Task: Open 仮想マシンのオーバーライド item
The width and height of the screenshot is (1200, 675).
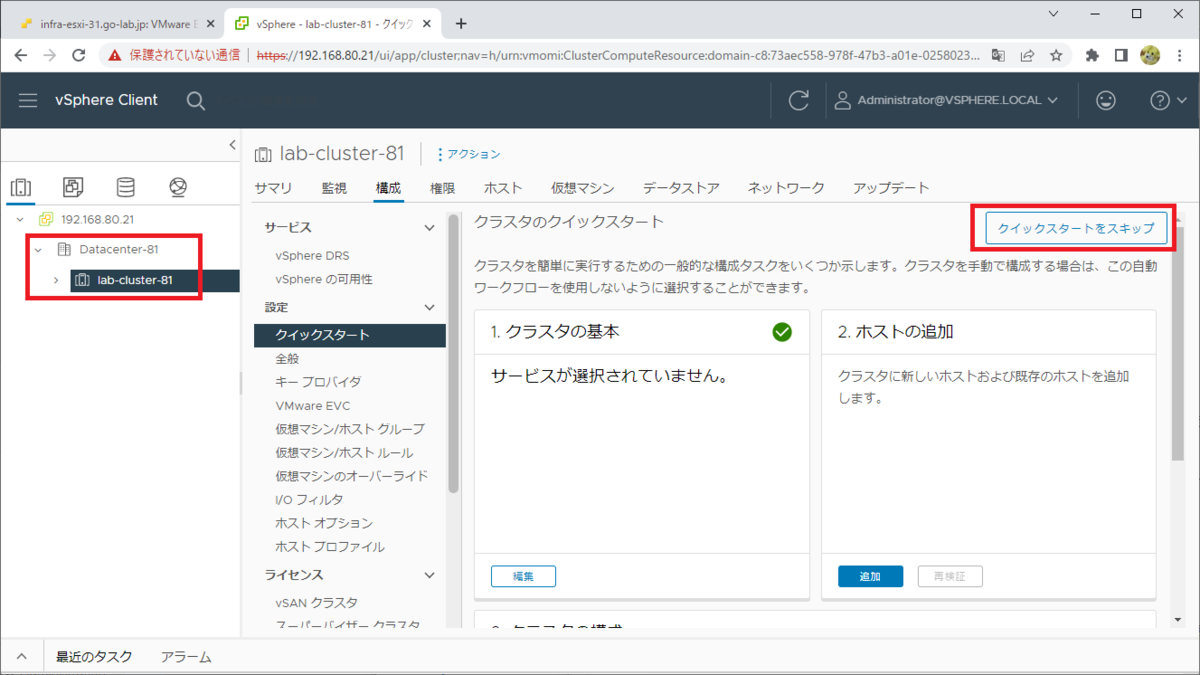Action: coord(351,476)
